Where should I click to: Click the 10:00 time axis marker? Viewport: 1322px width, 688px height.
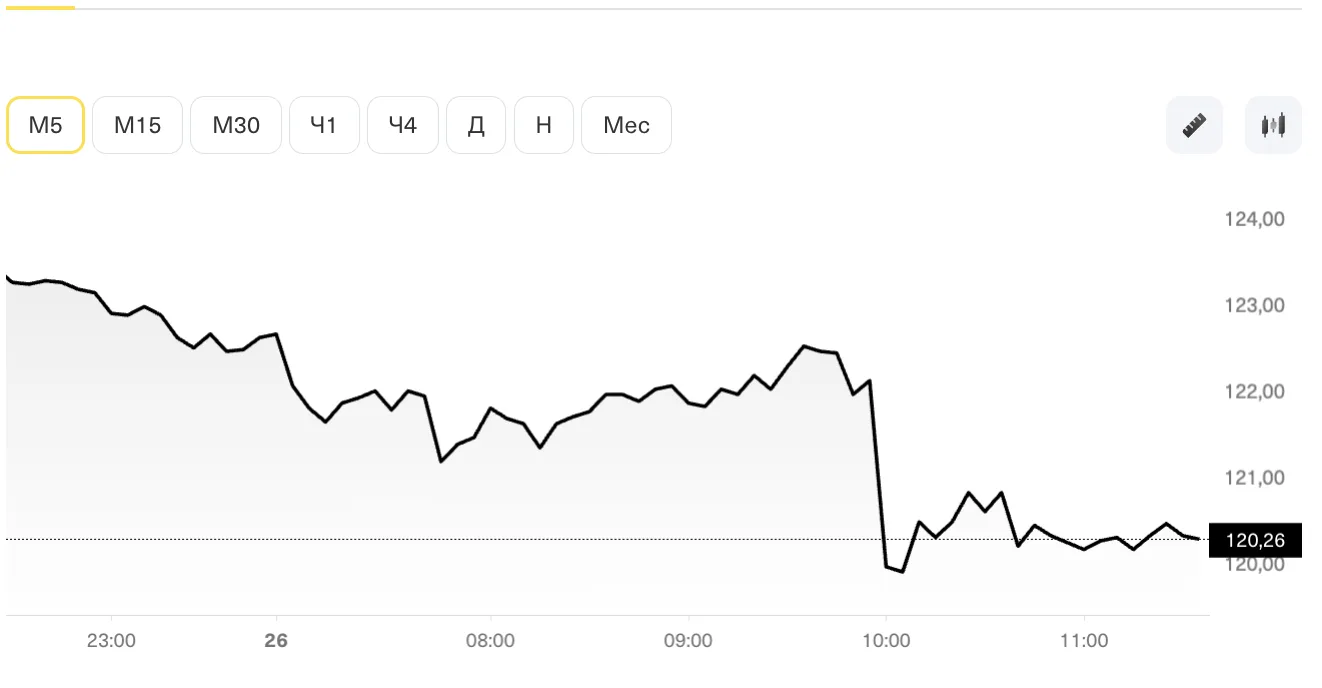(886, 641)
